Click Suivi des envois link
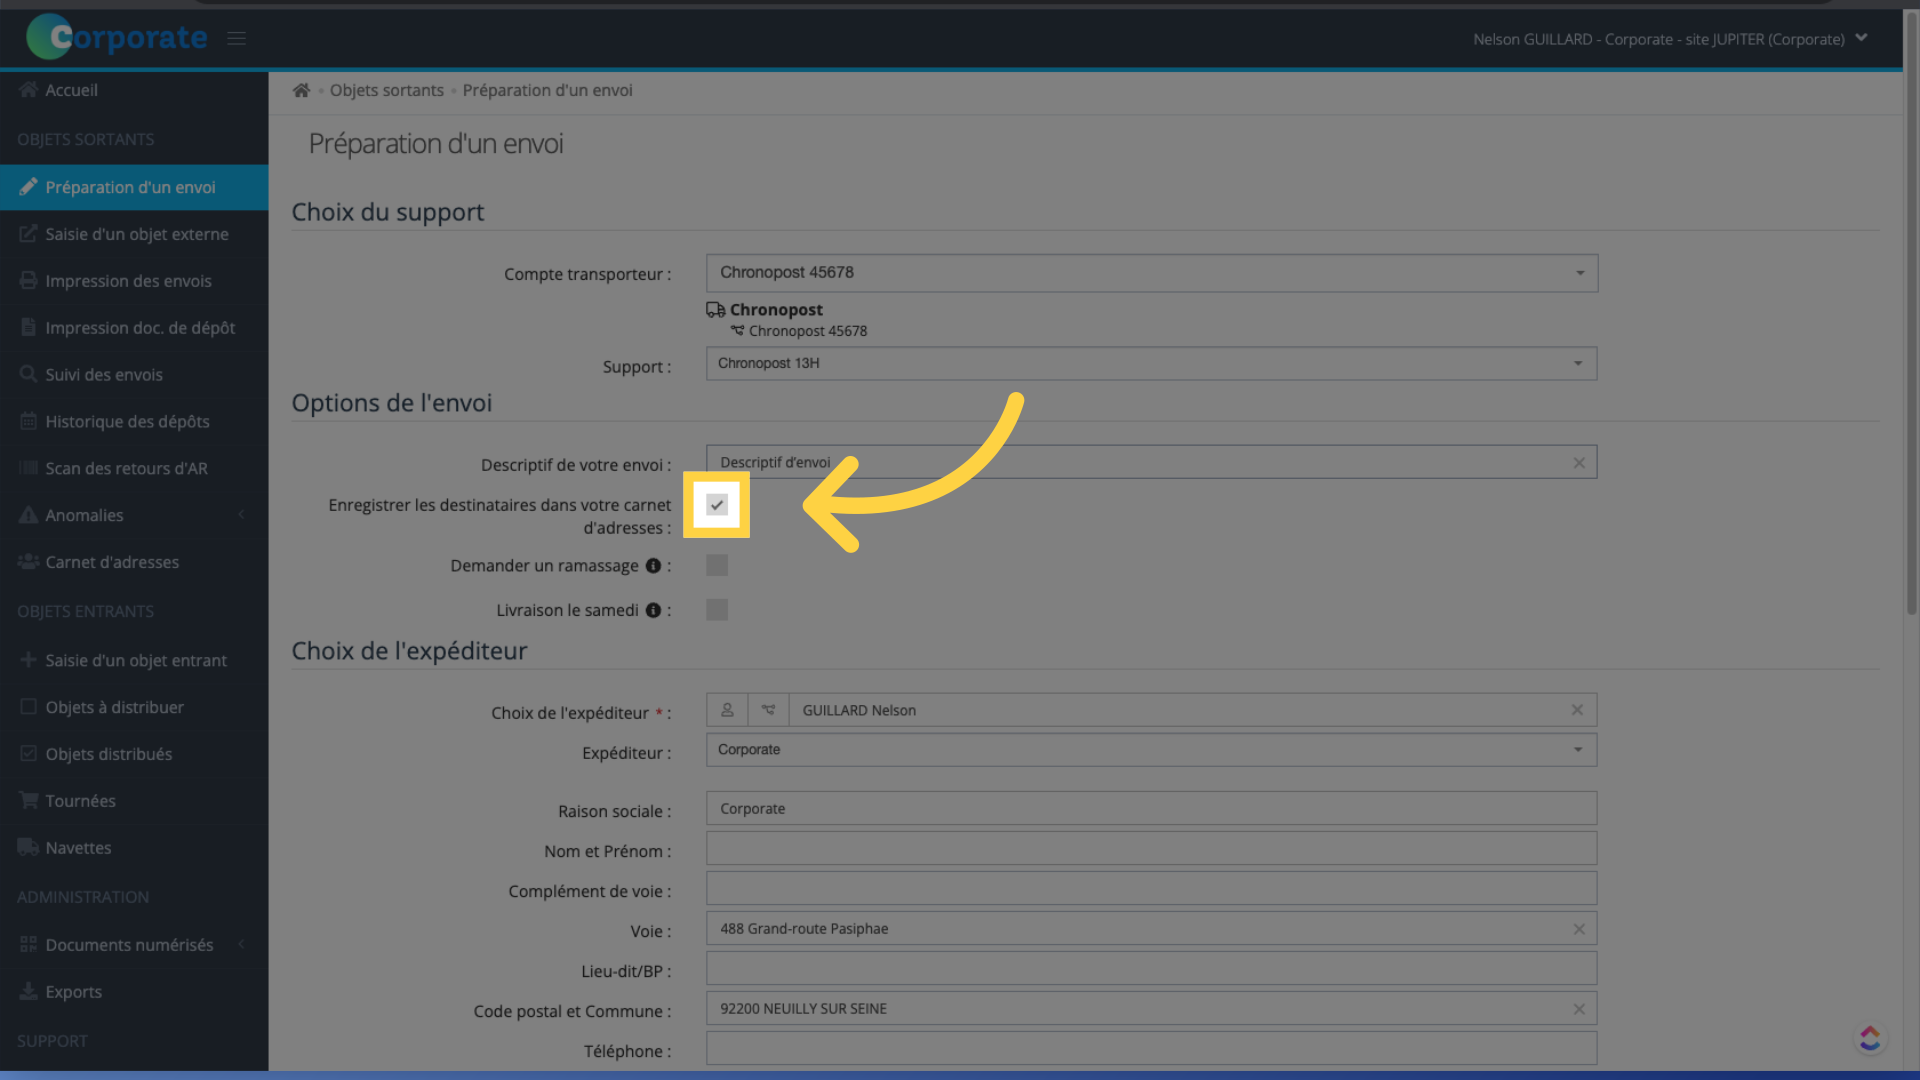This screenshot has width=1920, height=1080. (104, 375)
